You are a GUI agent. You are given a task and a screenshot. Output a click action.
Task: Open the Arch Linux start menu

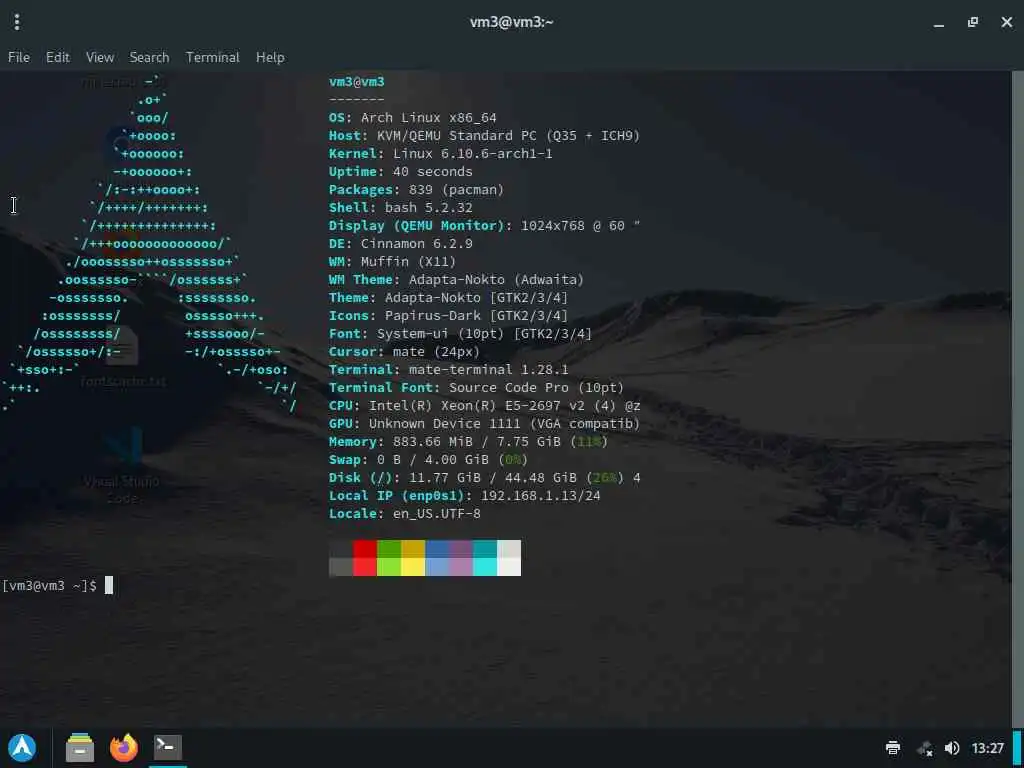[22, 748]
